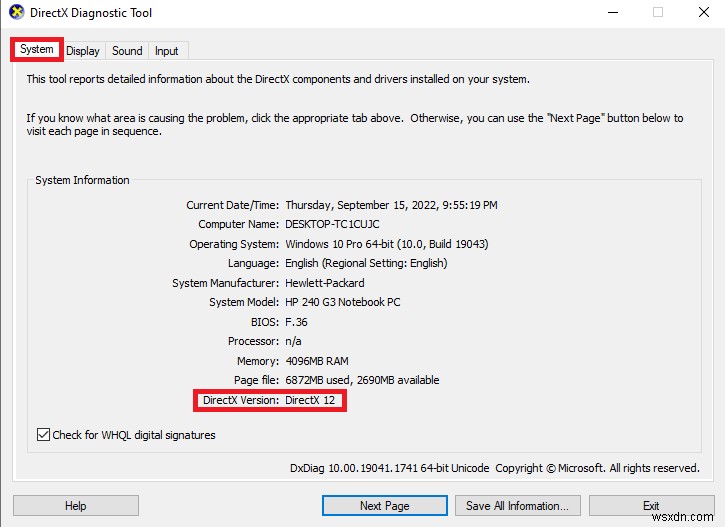Open the Display tab

pyautogui.click(x=83, y=51)
